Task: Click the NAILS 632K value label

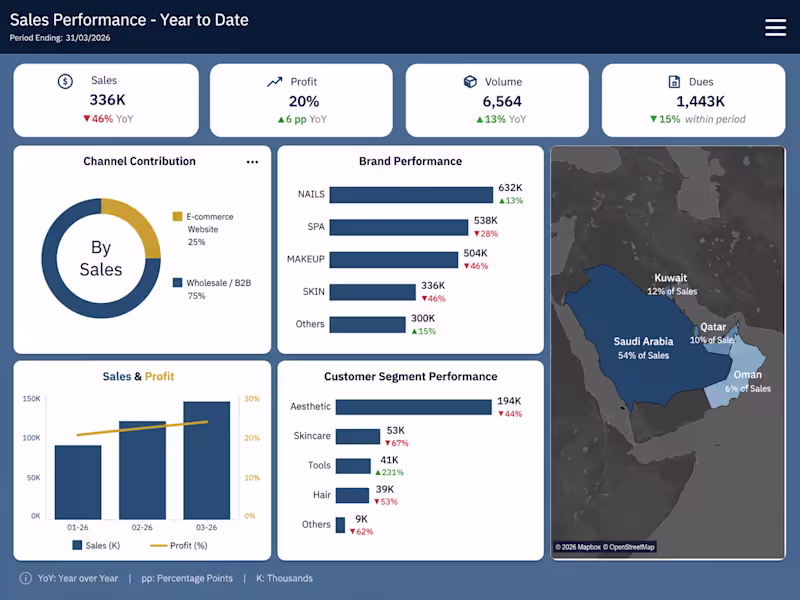Action: [510, 188]
